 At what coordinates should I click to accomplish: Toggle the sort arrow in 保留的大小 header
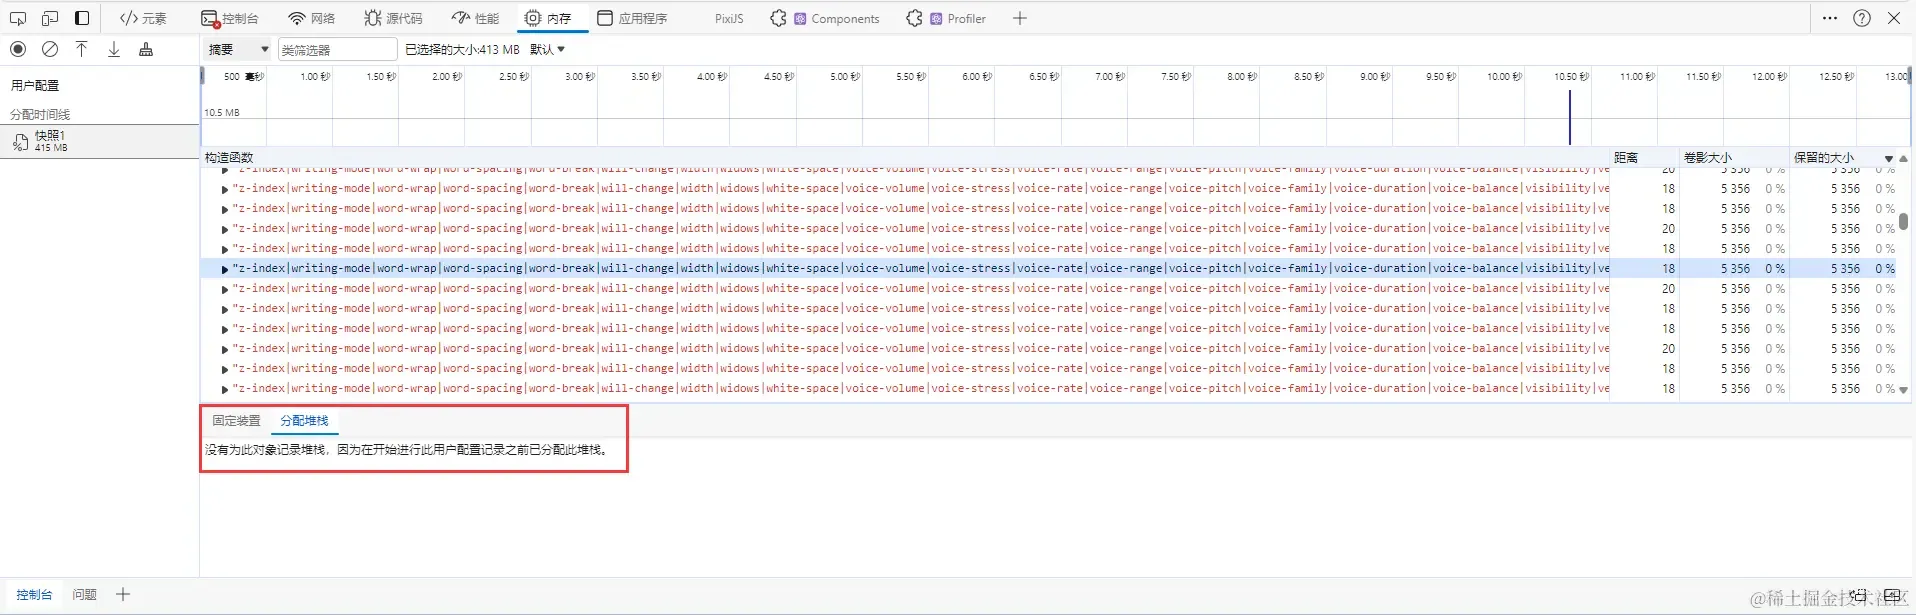(1889, 159)
